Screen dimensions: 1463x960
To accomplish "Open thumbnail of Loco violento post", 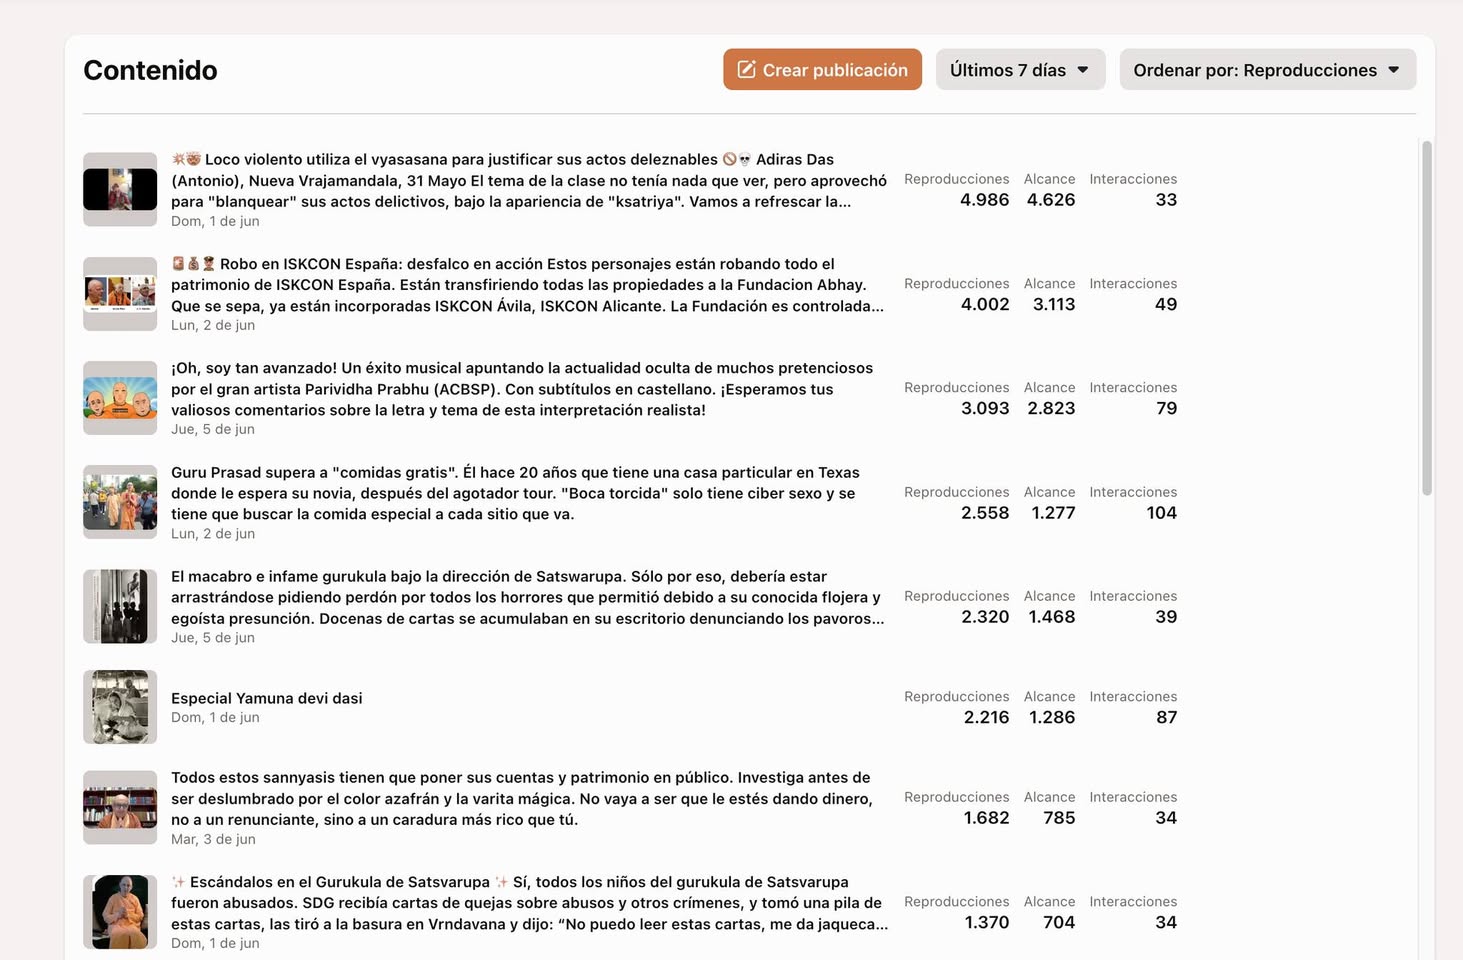I will [x=120, y=189].
